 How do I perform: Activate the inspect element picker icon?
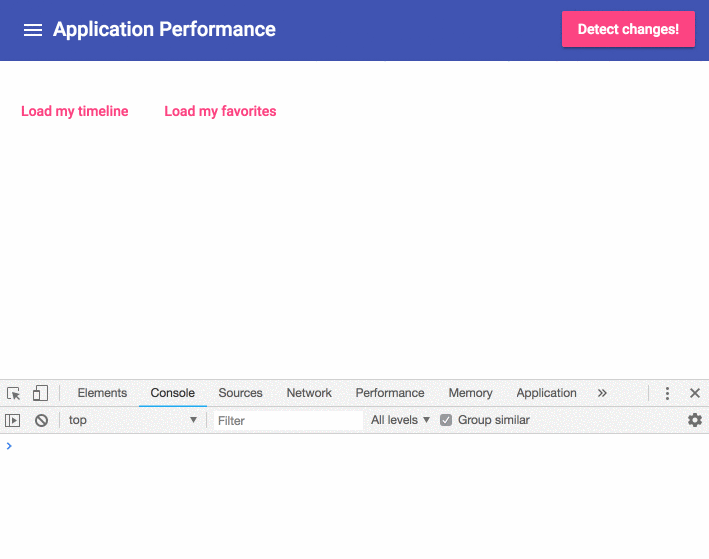[14, 393]
